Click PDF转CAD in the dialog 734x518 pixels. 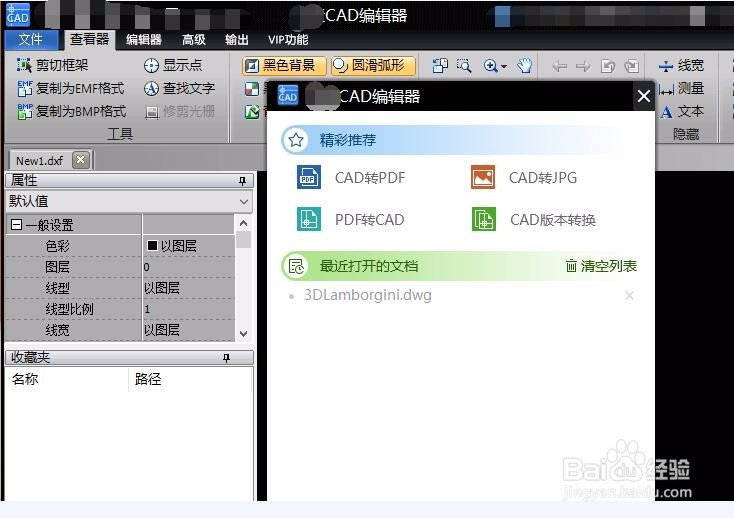[x=351, y=219]
